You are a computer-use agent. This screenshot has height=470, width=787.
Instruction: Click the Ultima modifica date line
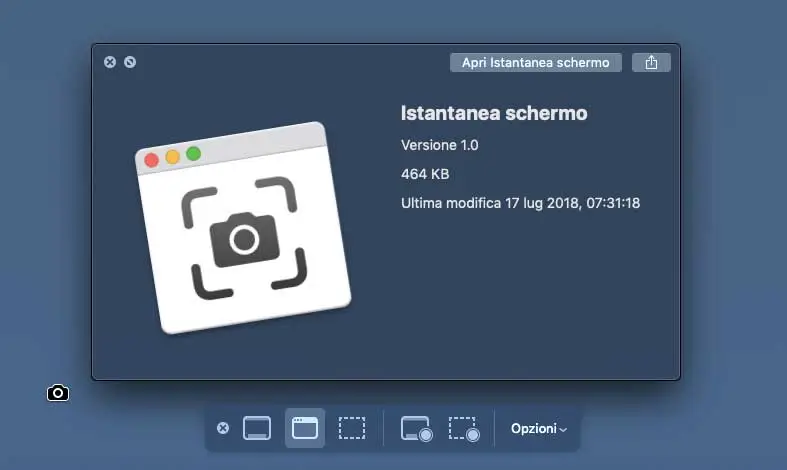pos(520,203)
